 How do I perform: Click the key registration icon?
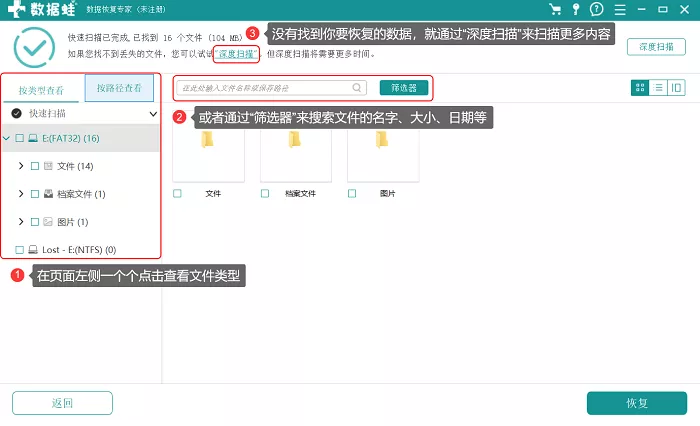click(x=576, y=9)
